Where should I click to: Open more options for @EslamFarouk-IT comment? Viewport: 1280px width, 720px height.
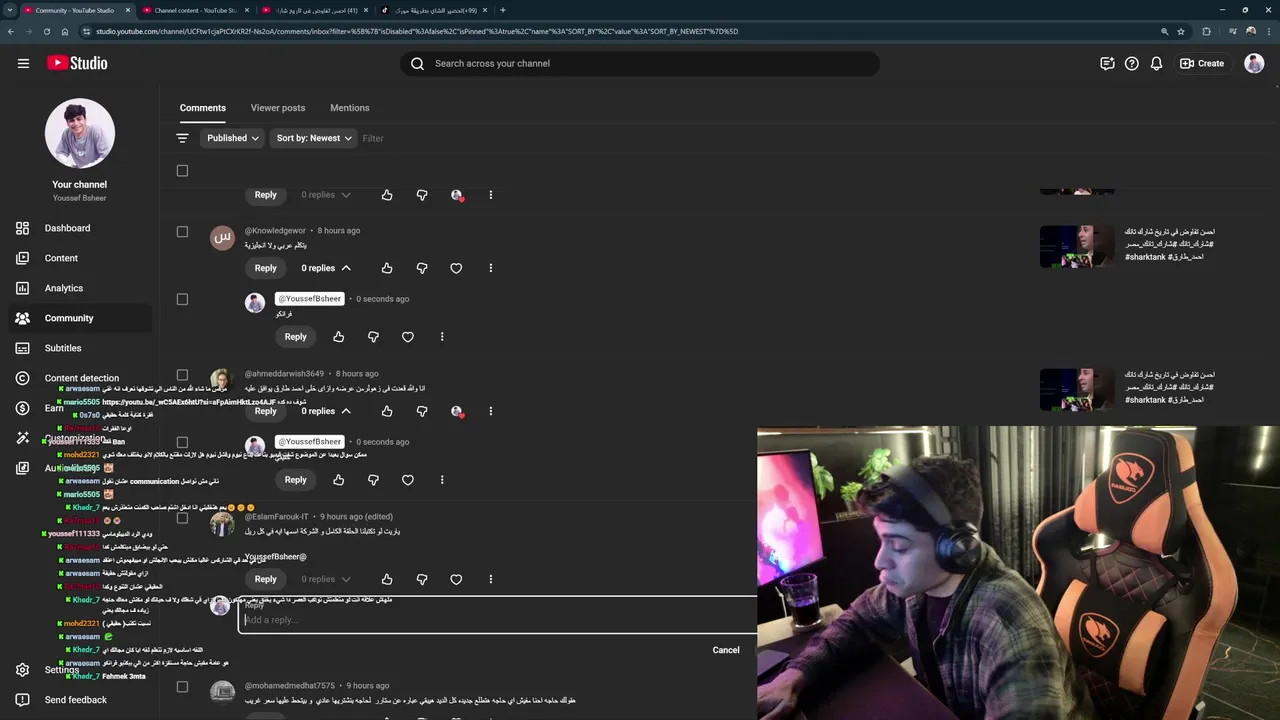(491, 579)
